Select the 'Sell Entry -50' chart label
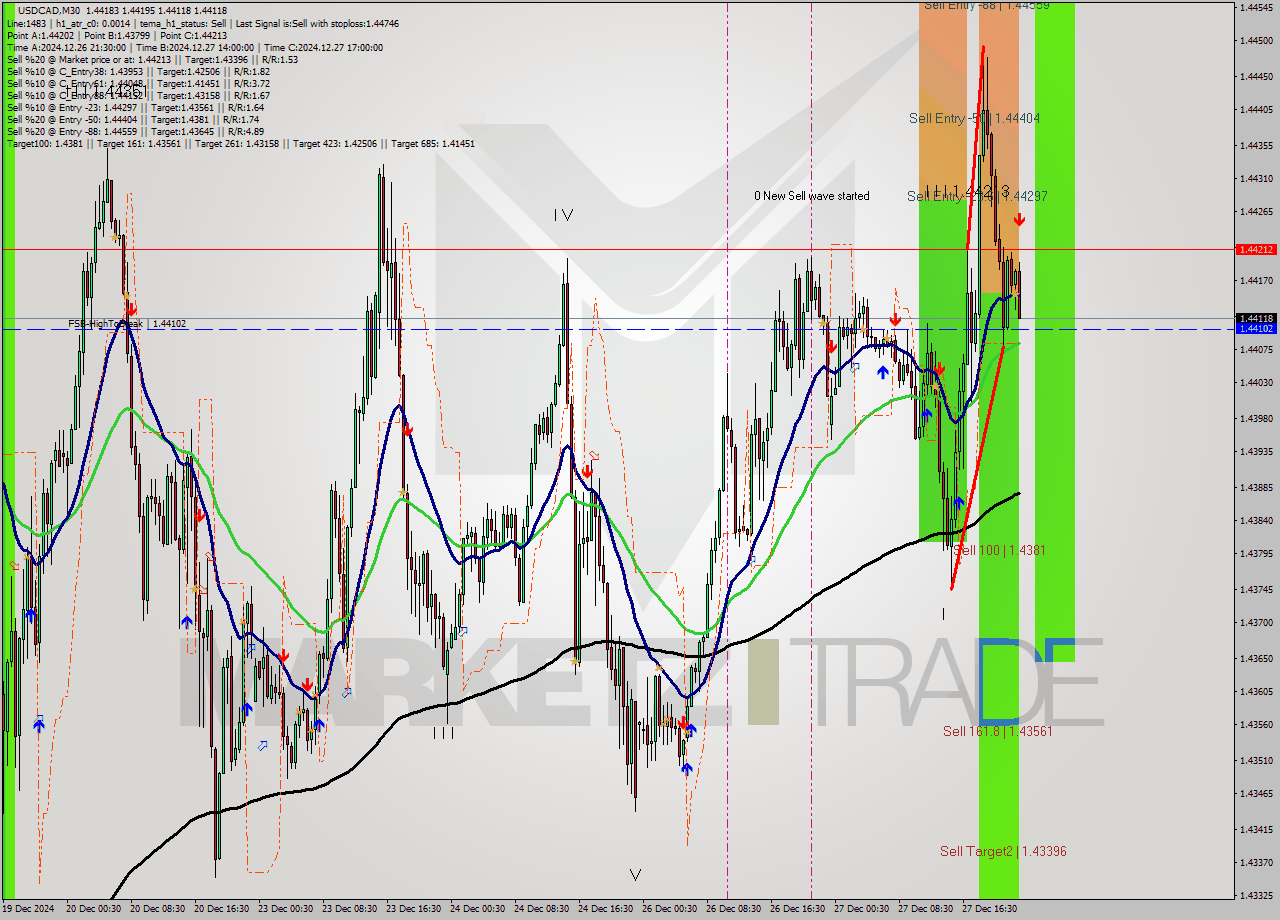This screenshot has height=920, width=1280. pos(974,118)
